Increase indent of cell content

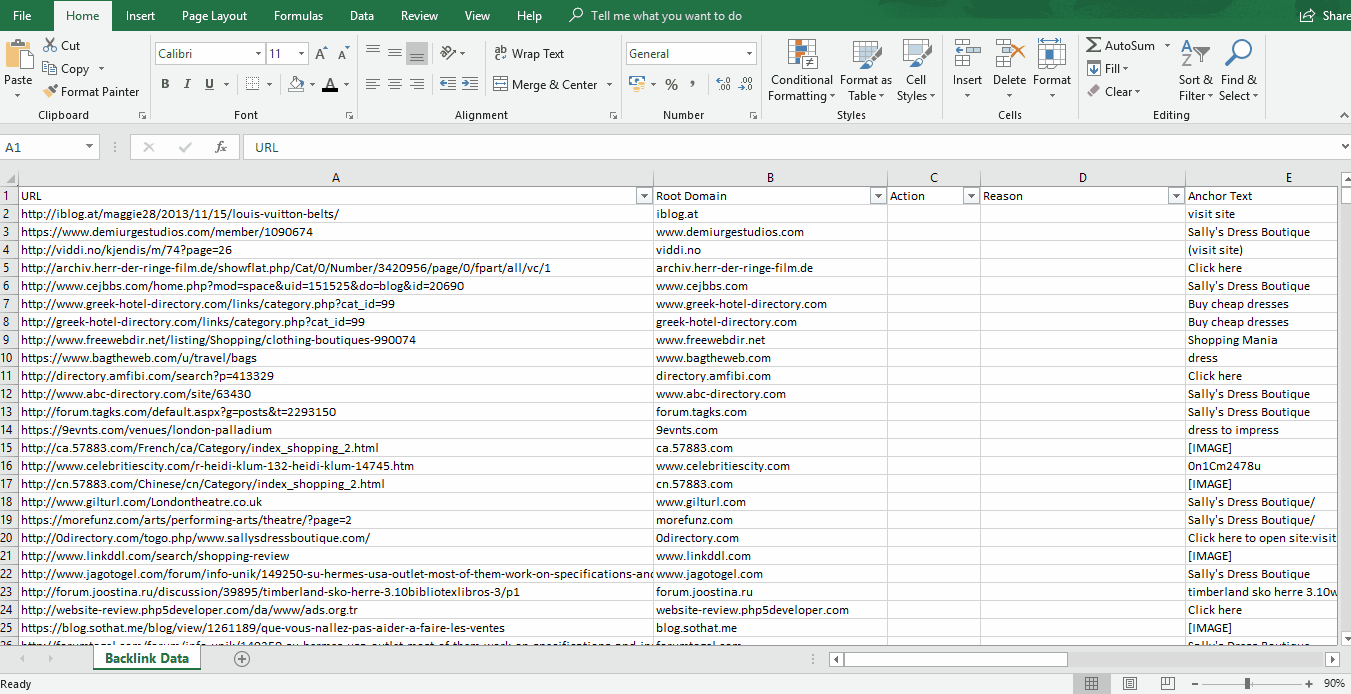[469, 85]
